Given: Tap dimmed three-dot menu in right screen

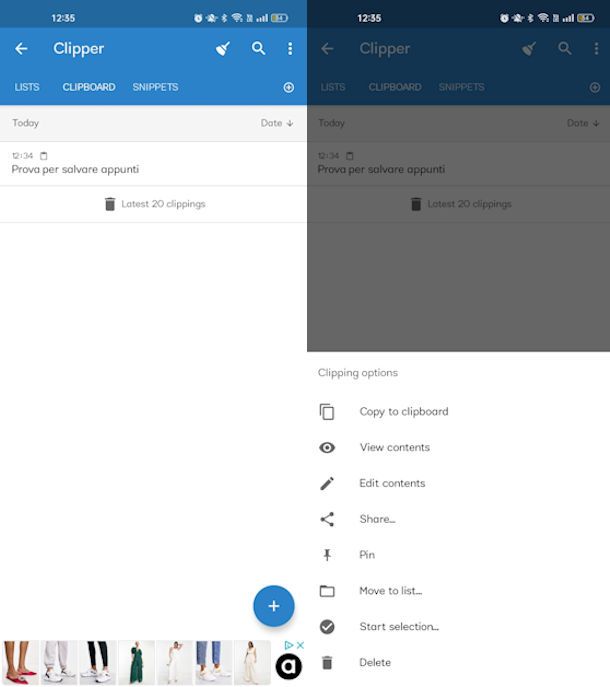Looking at the screenshot, I should pyautogui.click(x=596, y=49).
